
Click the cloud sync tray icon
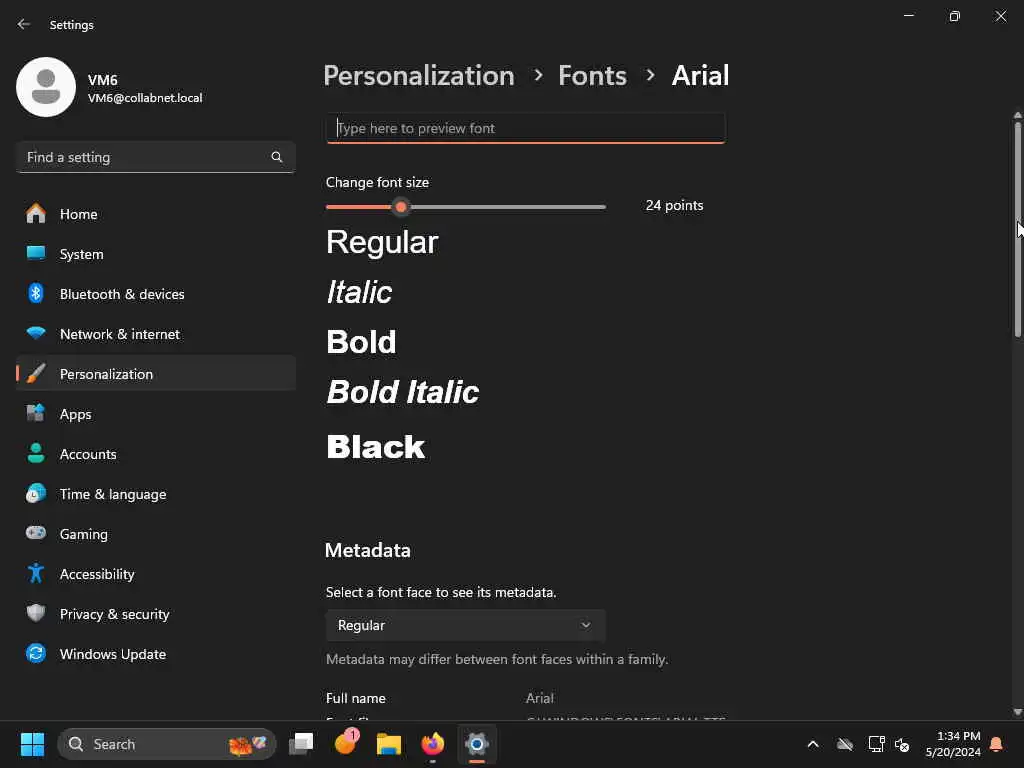point(845,744)
